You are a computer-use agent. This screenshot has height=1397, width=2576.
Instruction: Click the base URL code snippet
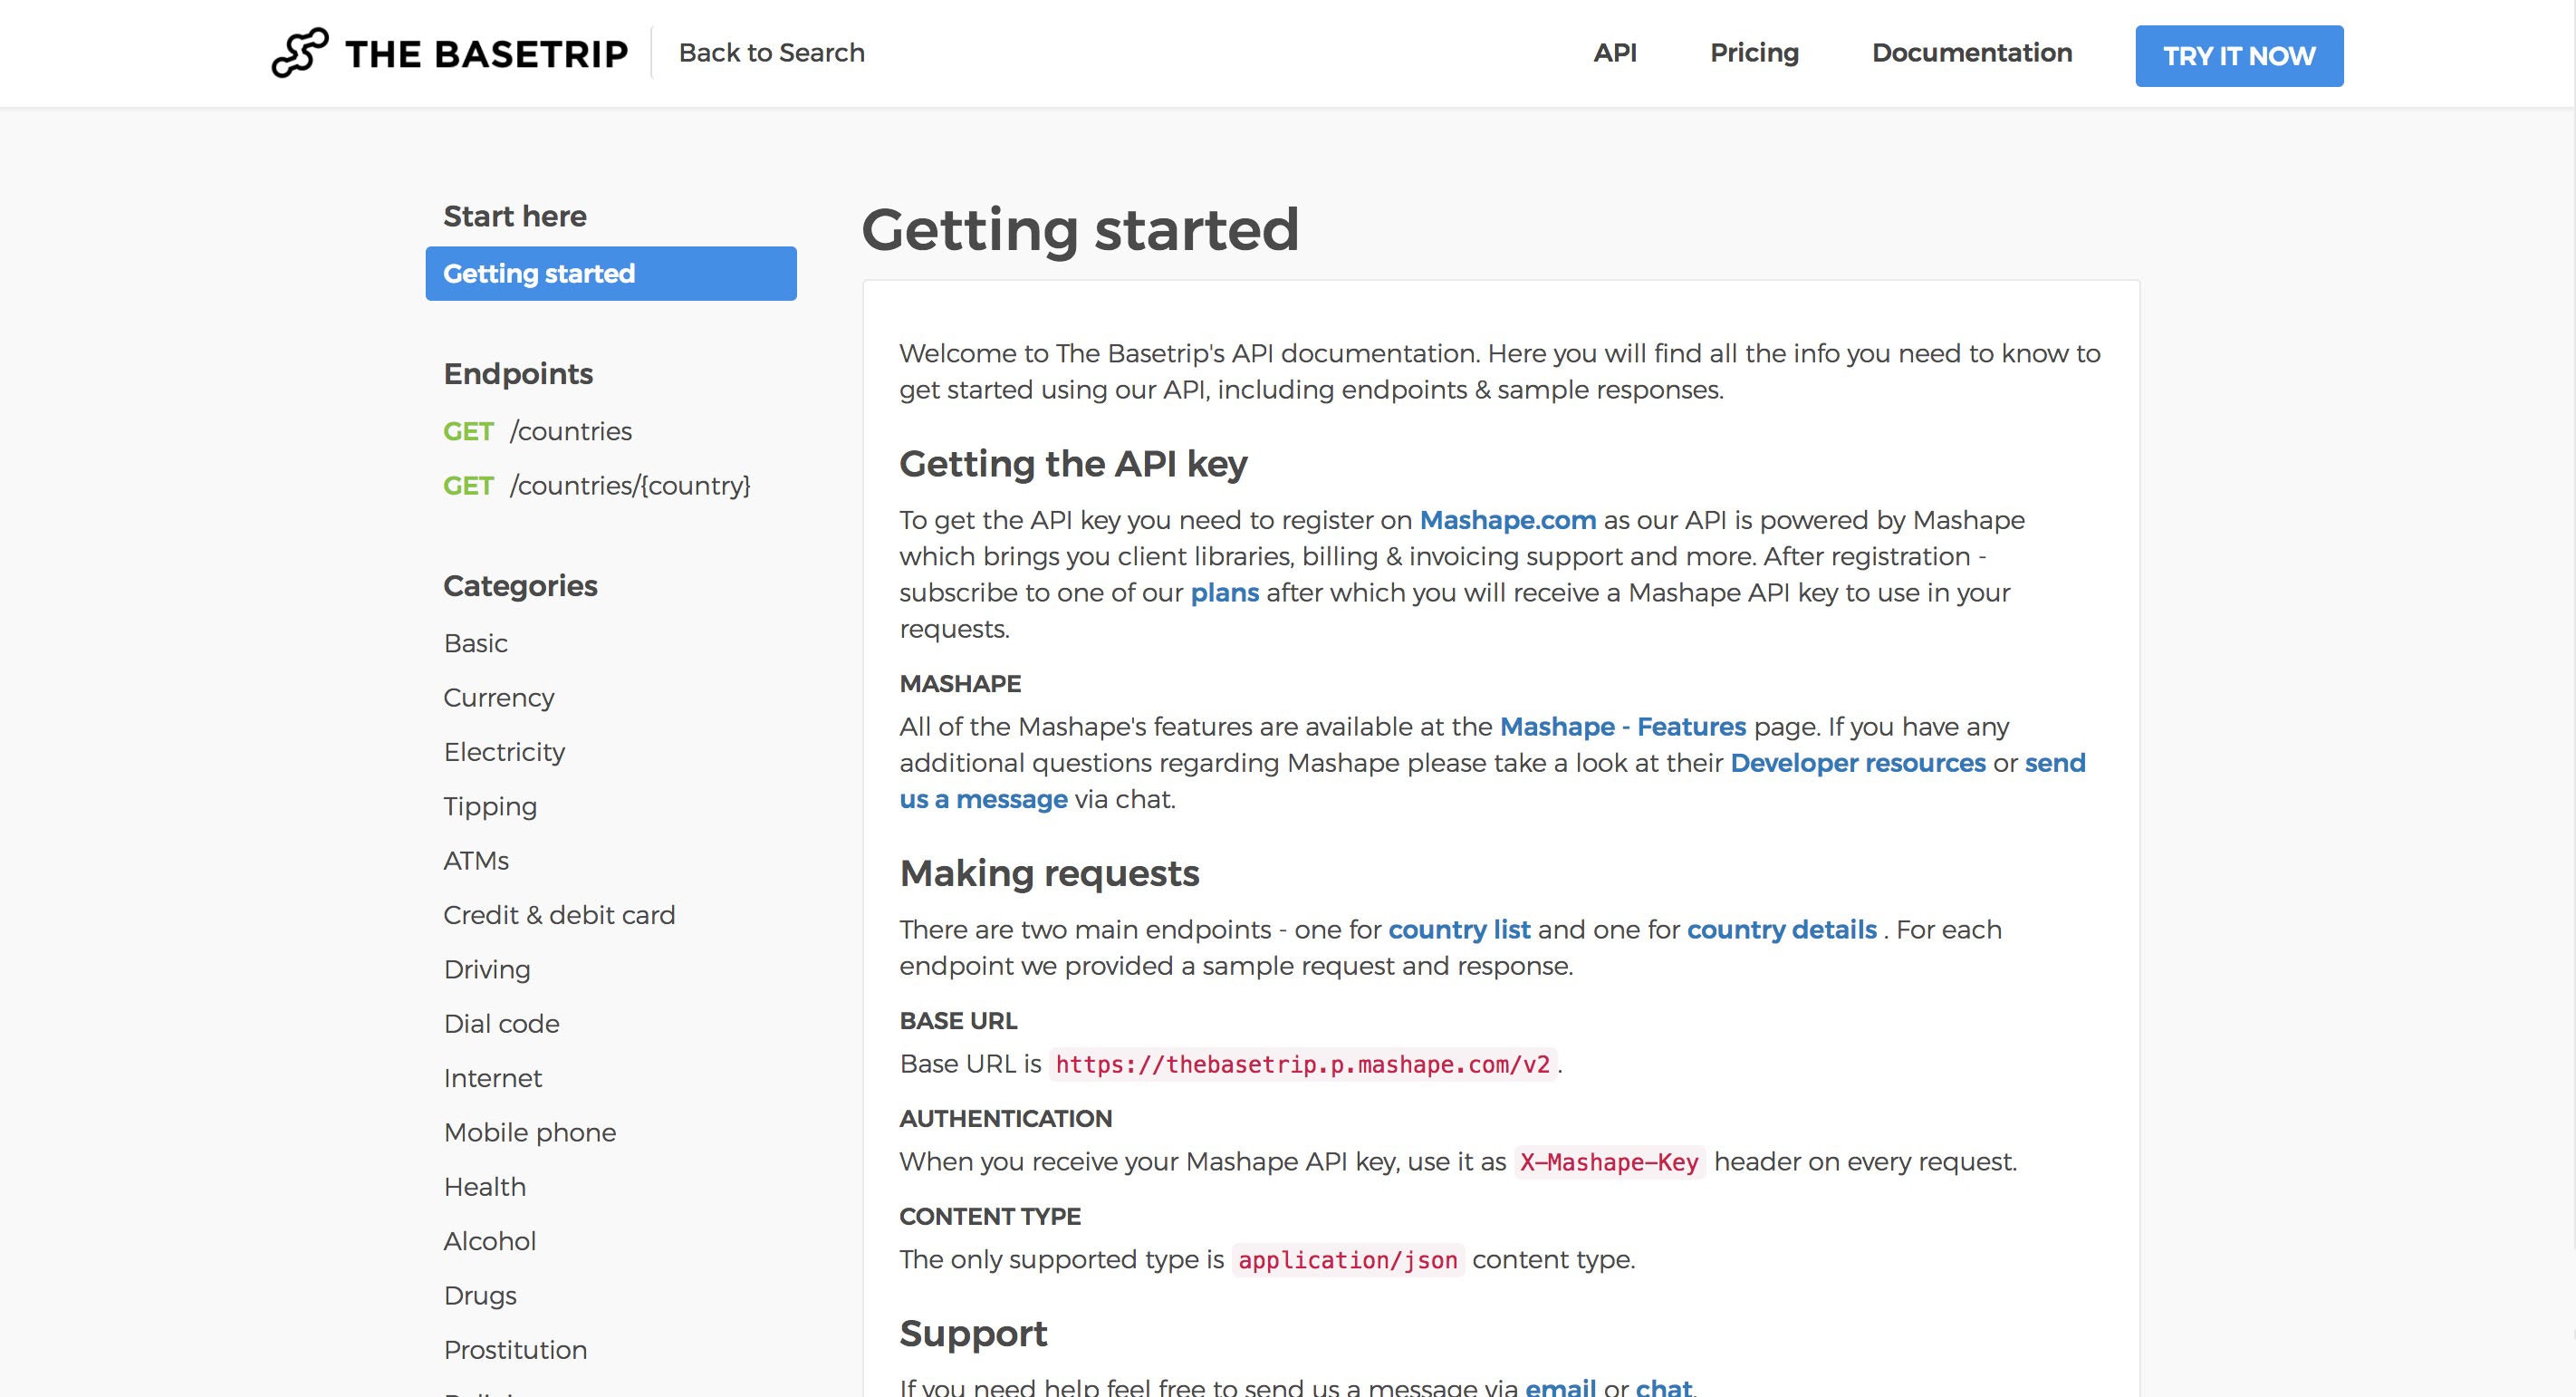coord(1302,1064)
